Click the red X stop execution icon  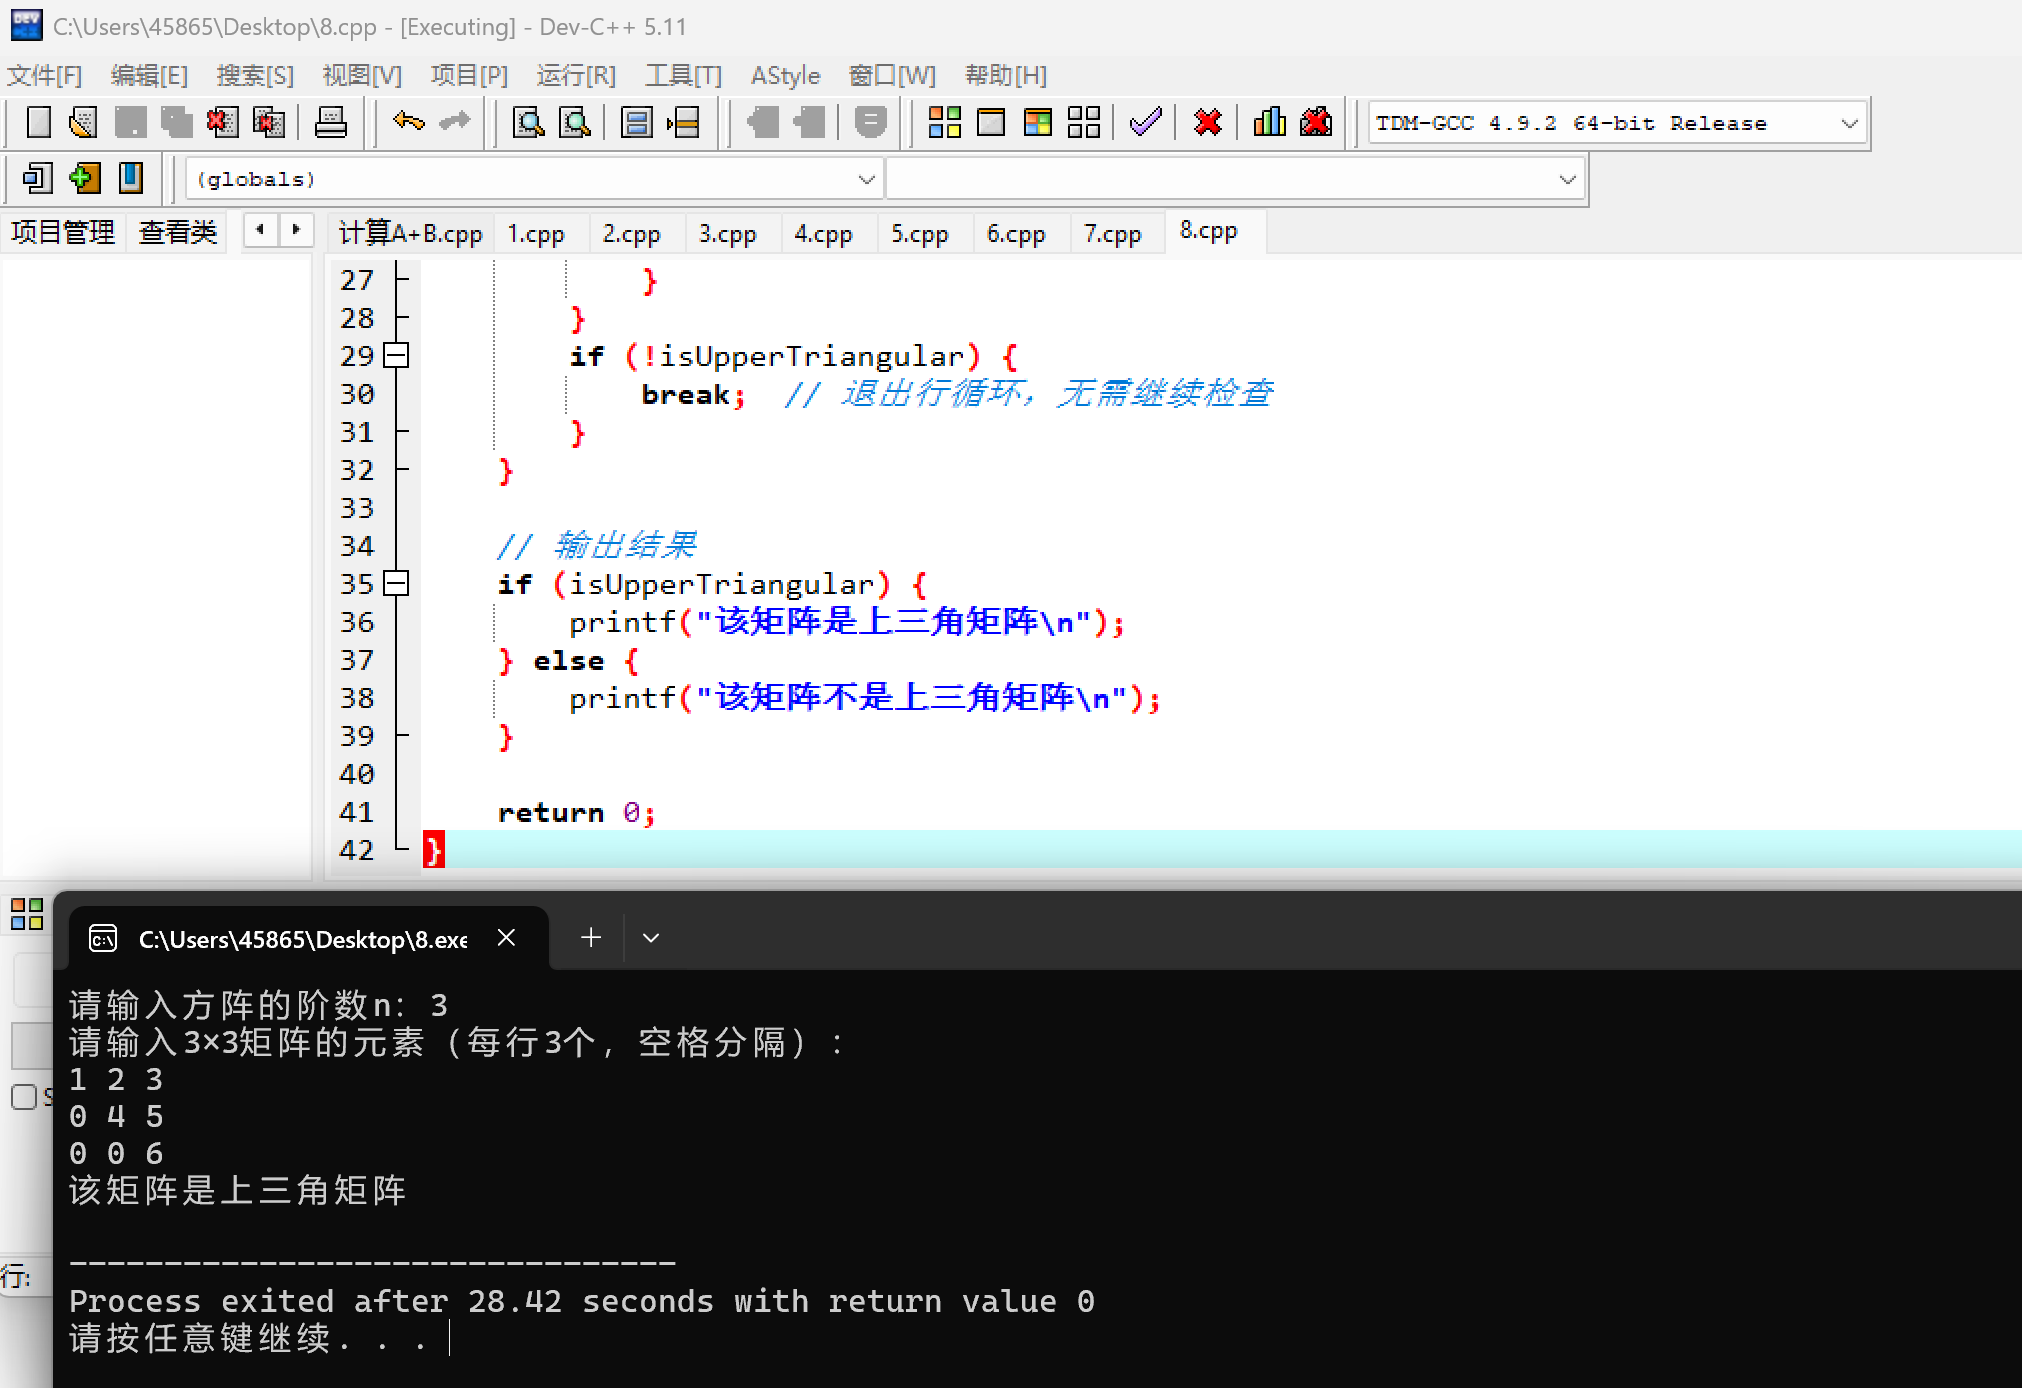pos(1208,123)
